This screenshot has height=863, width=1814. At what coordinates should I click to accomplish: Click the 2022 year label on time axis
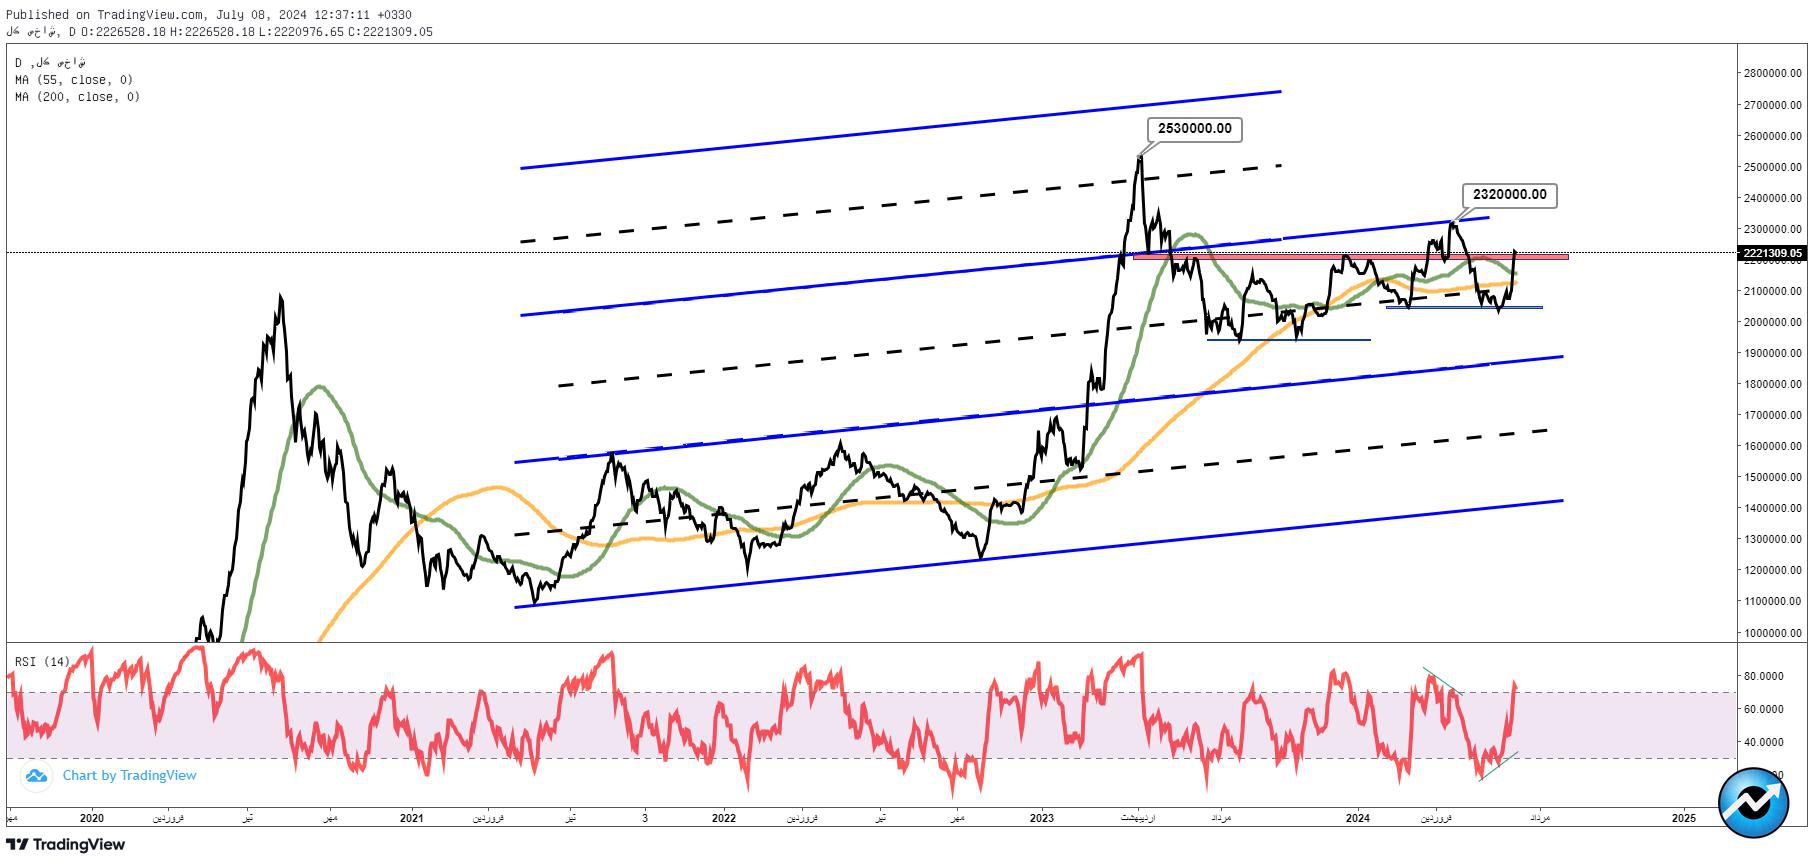724,818
